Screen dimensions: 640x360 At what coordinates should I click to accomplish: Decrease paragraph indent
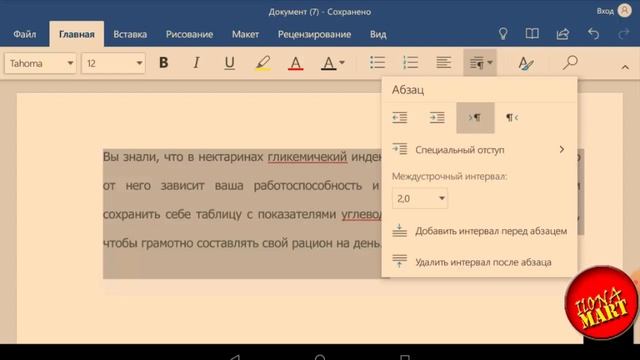pos(400,118)
